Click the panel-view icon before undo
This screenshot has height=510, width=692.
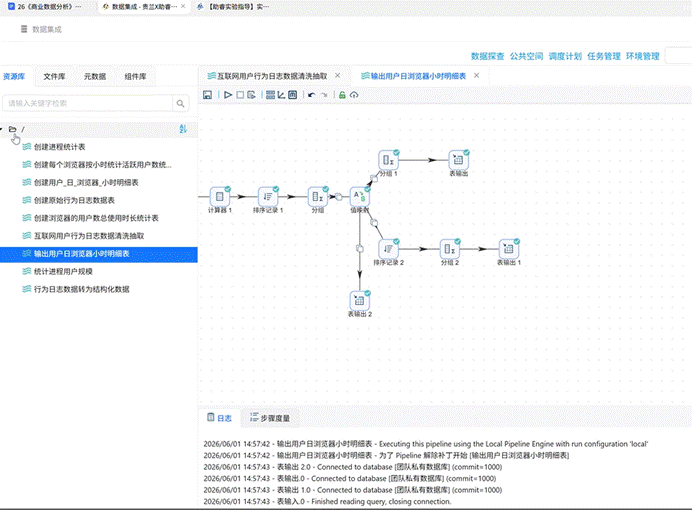[293, 95]
